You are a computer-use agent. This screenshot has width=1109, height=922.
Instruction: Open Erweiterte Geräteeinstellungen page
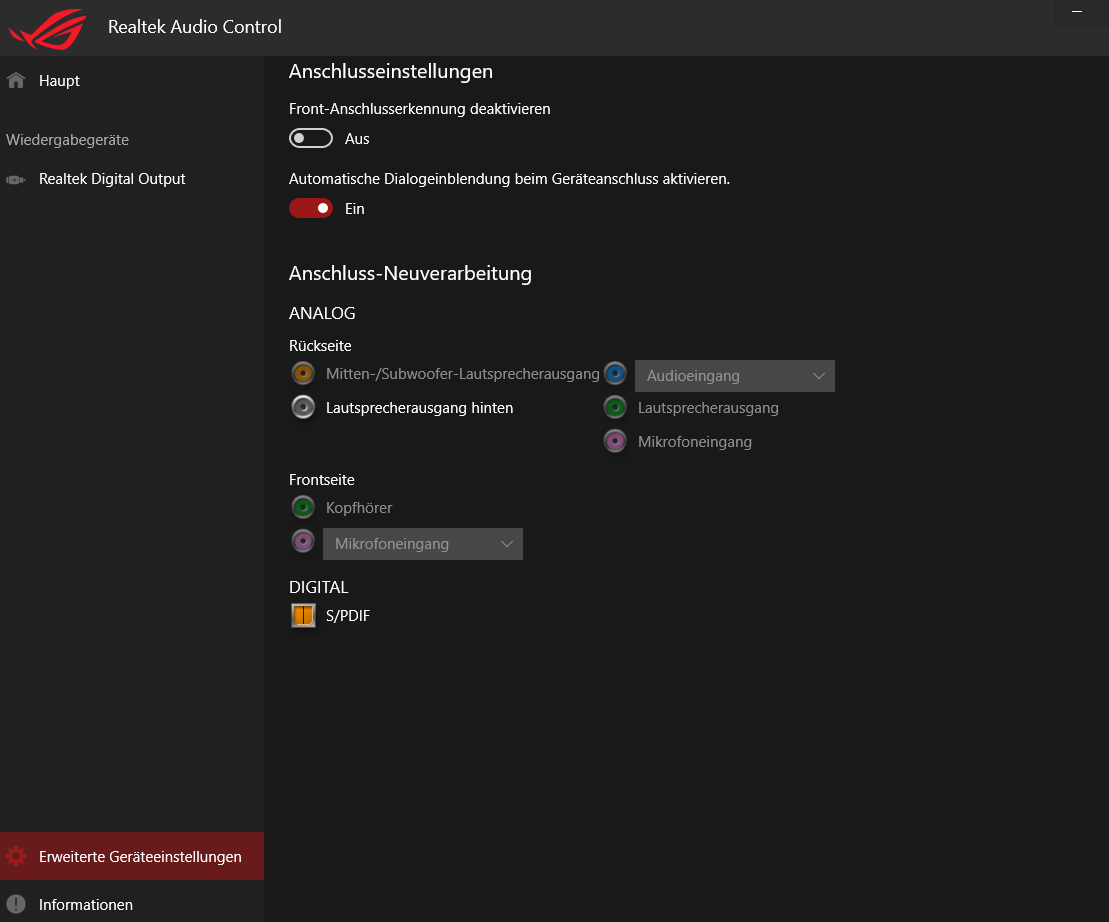(132, 856)
